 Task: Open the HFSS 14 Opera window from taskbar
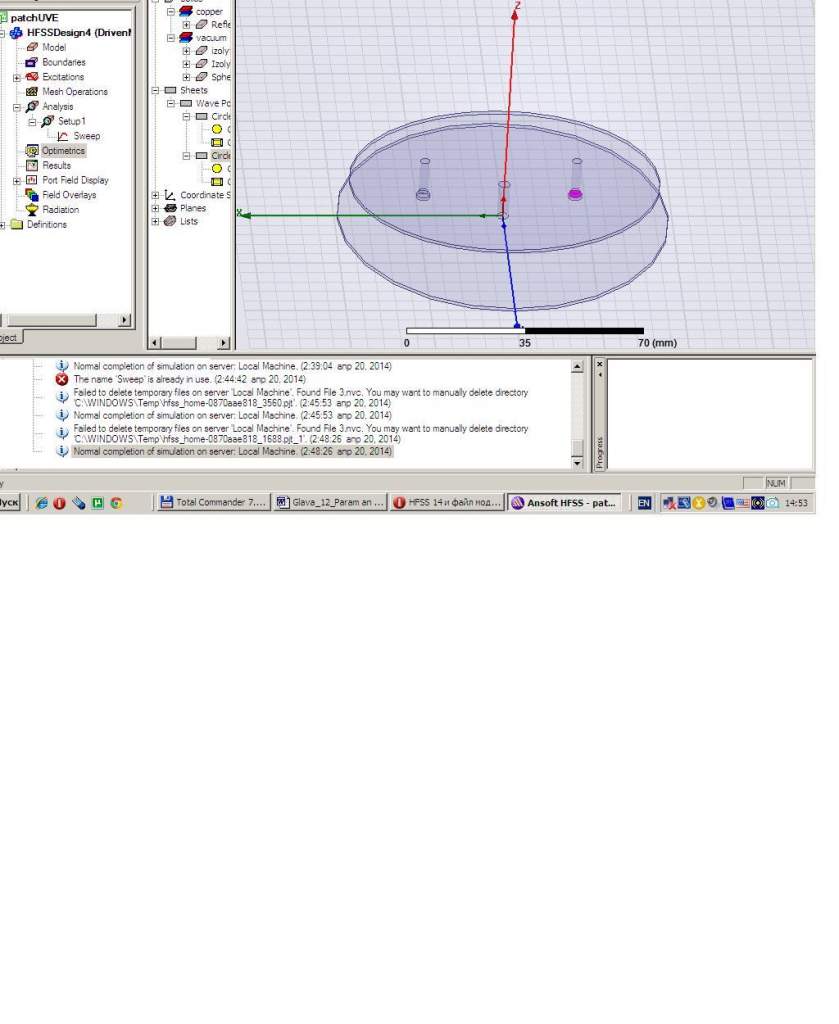click(x=447, y=502)
